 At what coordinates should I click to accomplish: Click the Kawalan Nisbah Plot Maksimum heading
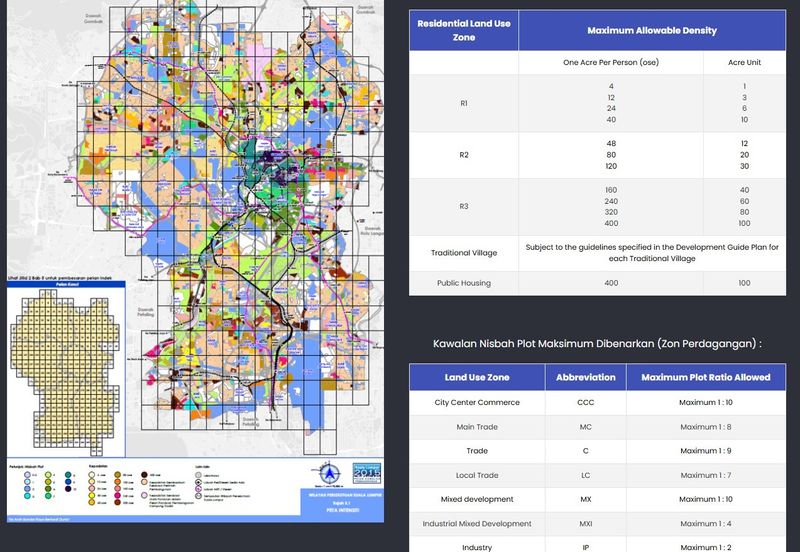pyautogui.click(x=597, y=344)
